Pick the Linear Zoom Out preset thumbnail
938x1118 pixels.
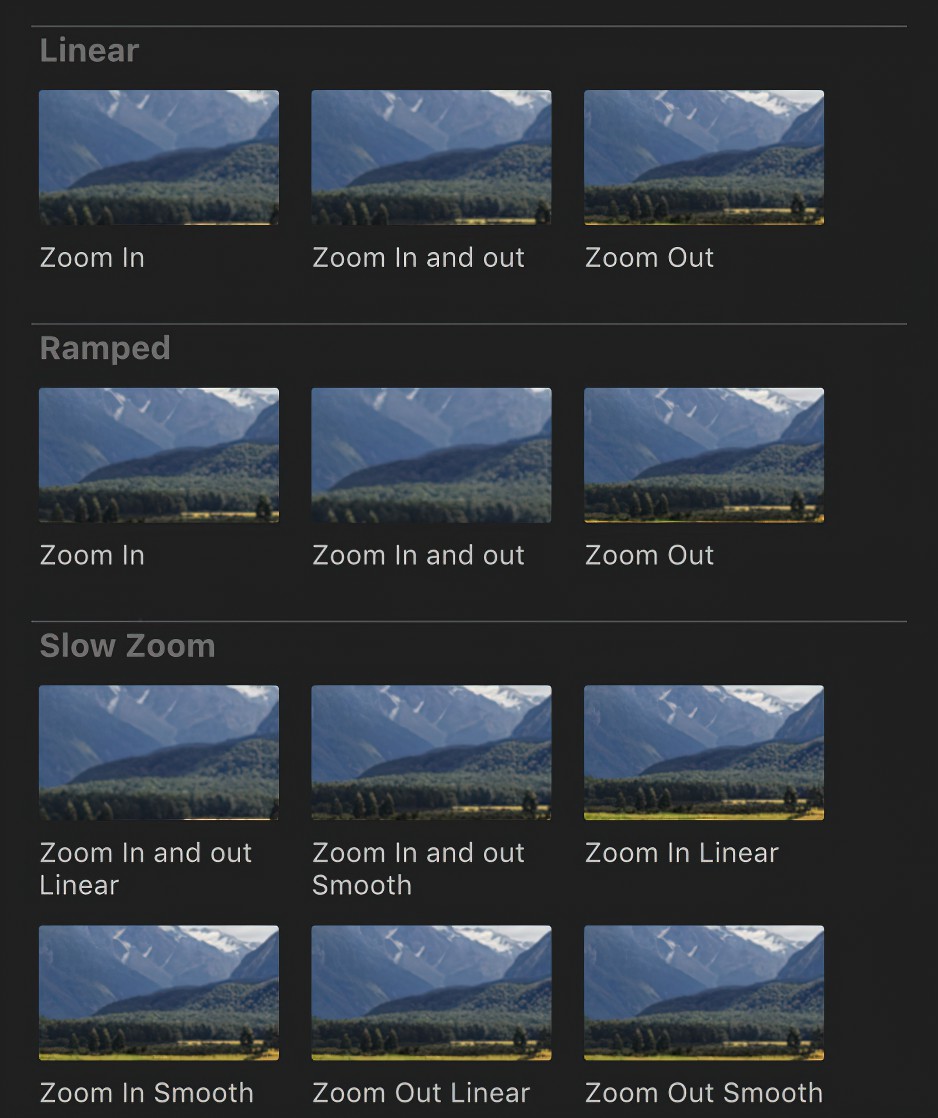tap(704, 157)
